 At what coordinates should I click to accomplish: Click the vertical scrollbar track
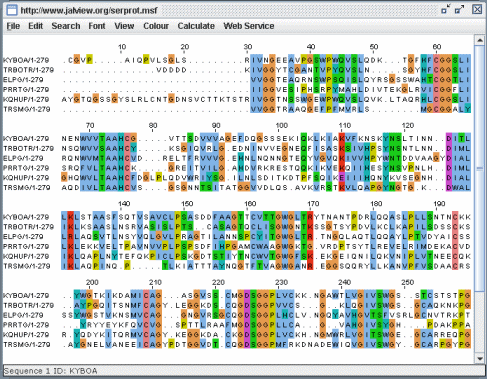[480, 199]
